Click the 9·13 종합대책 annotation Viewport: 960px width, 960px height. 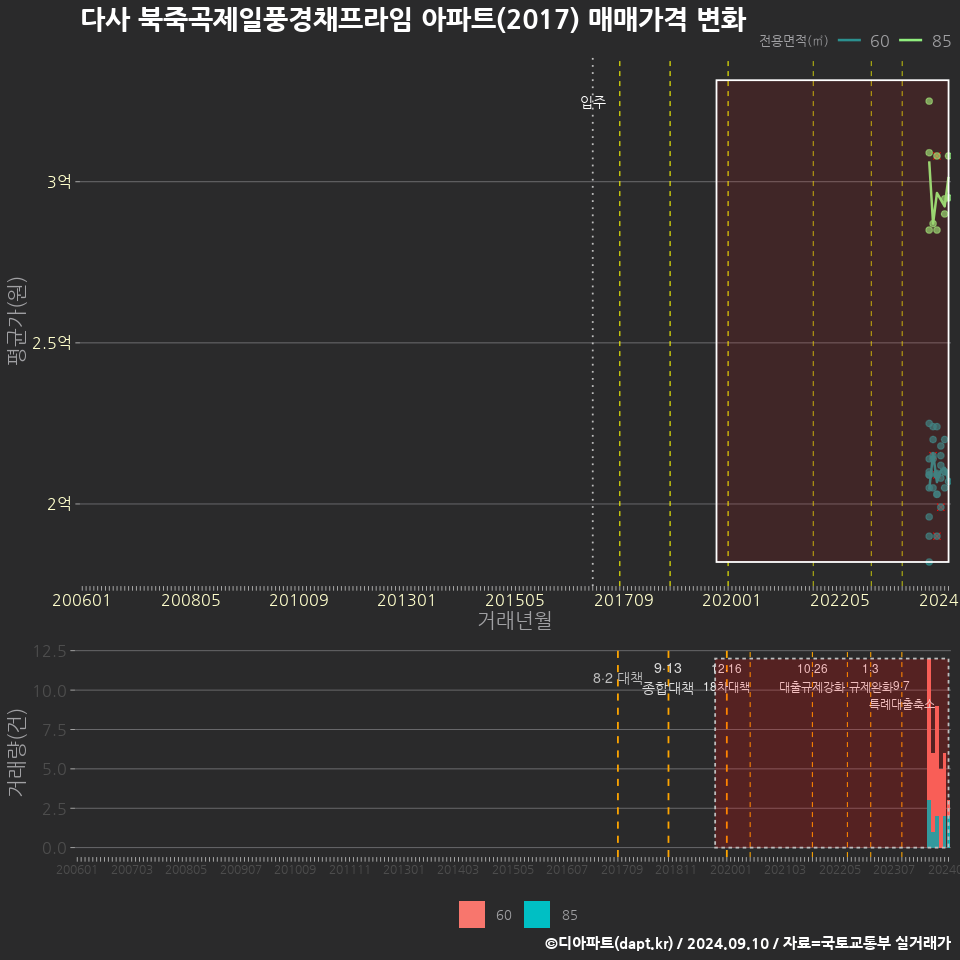tap(667, 678)
